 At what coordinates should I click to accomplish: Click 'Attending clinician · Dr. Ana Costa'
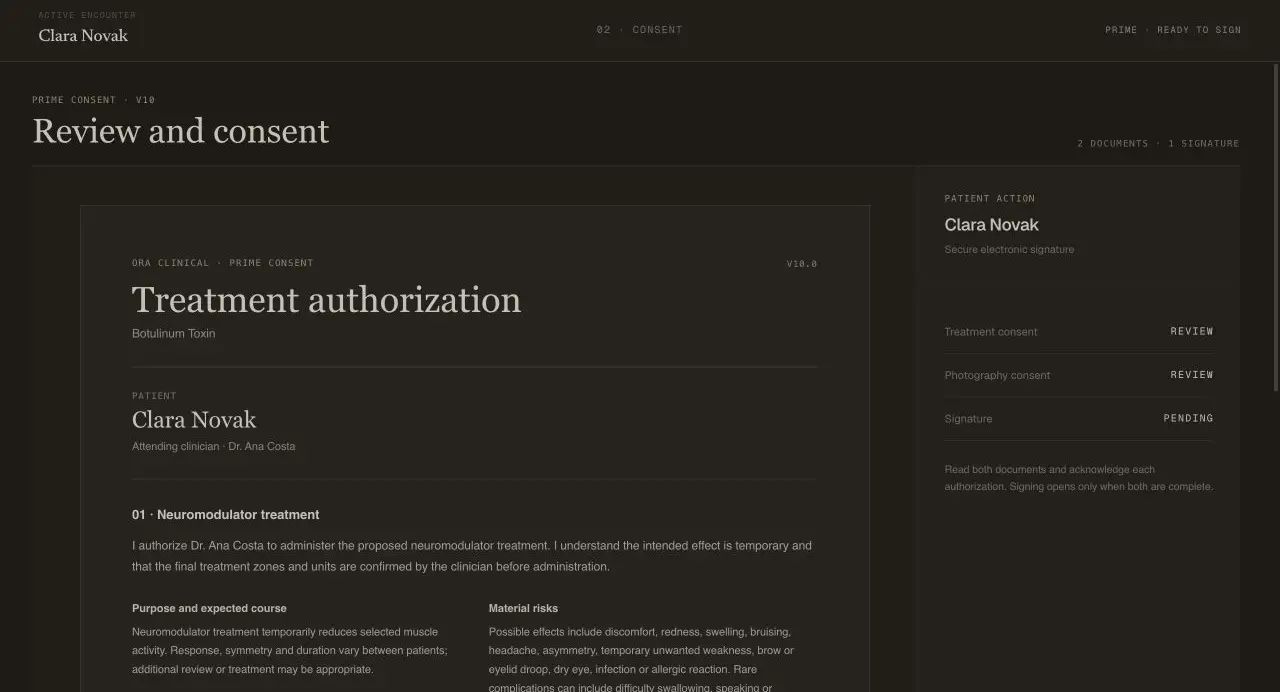click(x=214, y=446)
